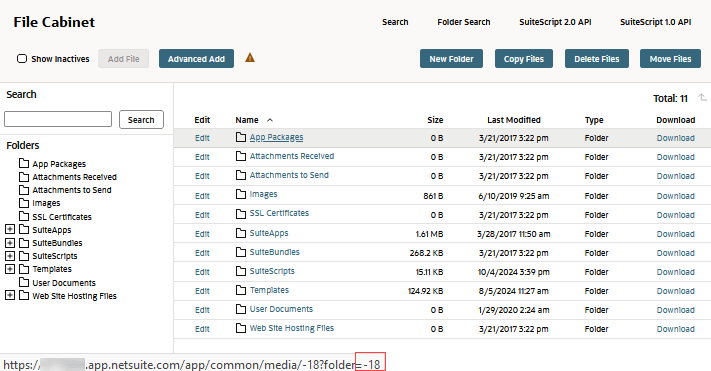Click the SSL Certificates folder icon in the Folders tree
Image resolution: width=711 pixels, height=371 pixels.
tap(24, 216)
